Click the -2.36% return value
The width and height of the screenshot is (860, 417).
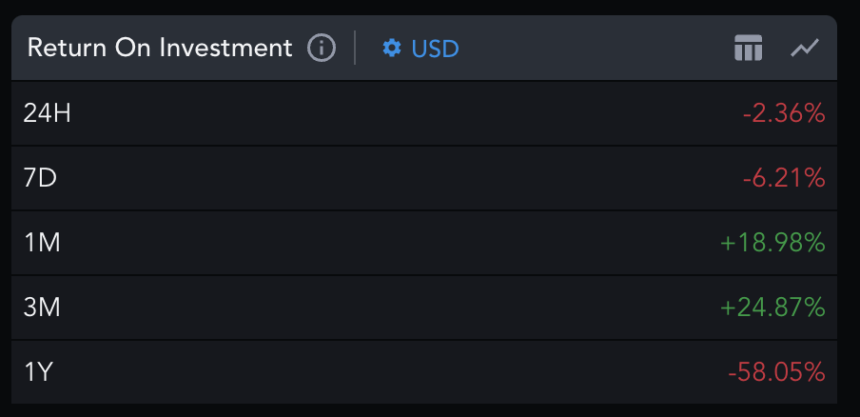pos(784,113)
